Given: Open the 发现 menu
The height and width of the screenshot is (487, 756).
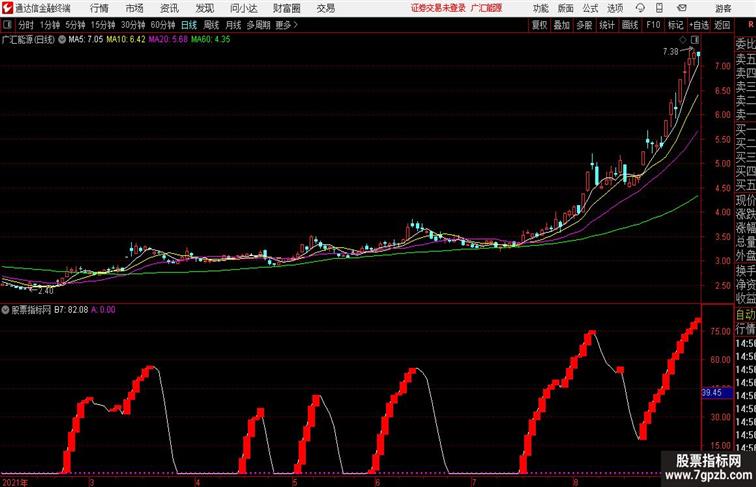Looking at the screenshot, I should [204, 8].
